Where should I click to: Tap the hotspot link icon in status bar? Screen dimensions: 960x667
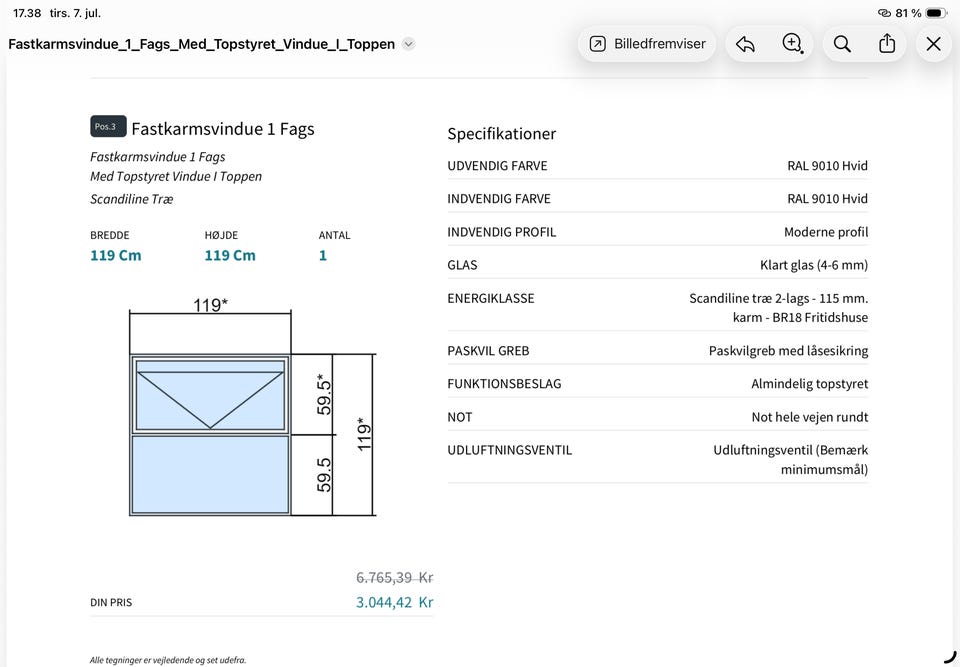click(x=884, y=13)
